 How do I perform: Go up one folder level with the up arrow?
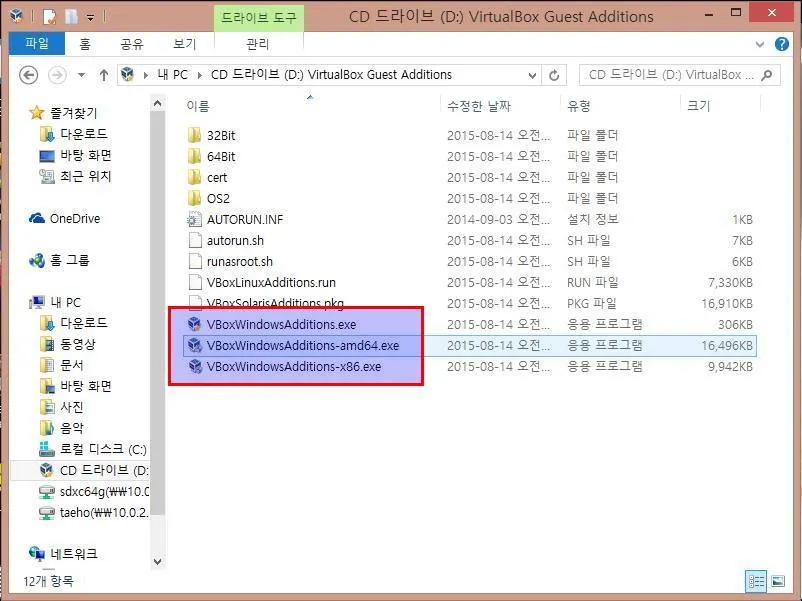(104, 75)
